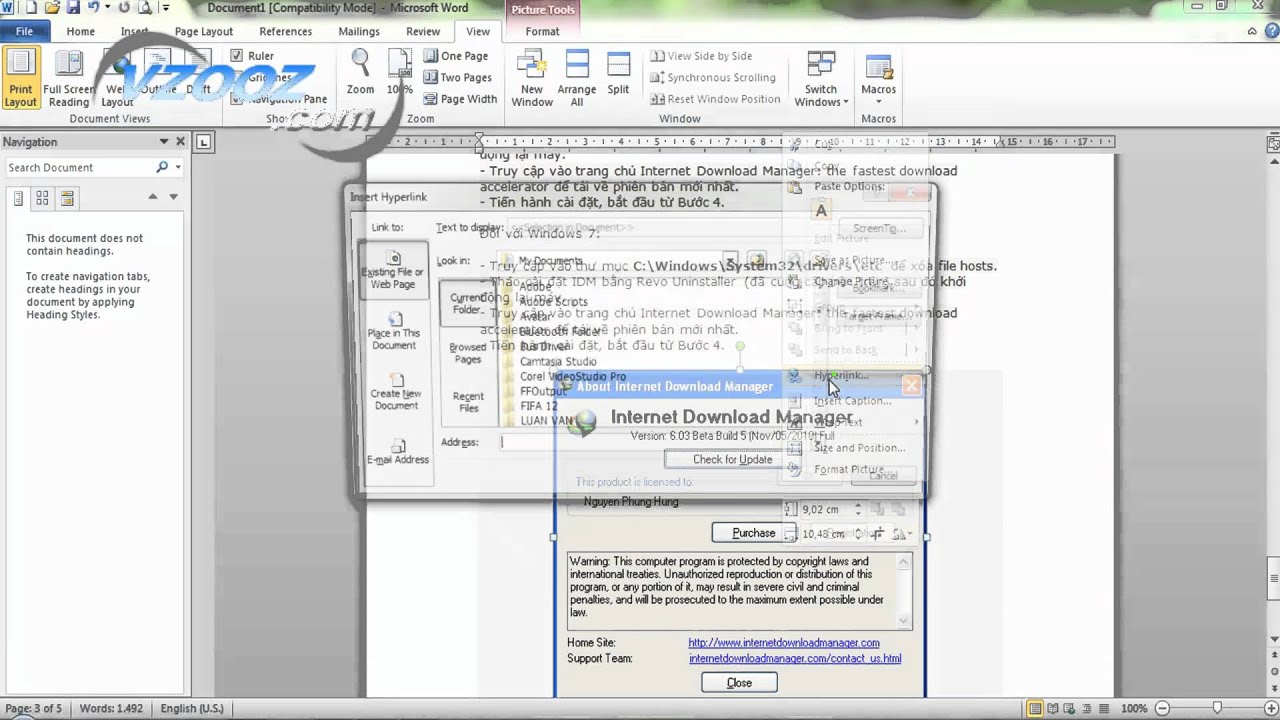Switch to the Review tab

pos(423,31)
